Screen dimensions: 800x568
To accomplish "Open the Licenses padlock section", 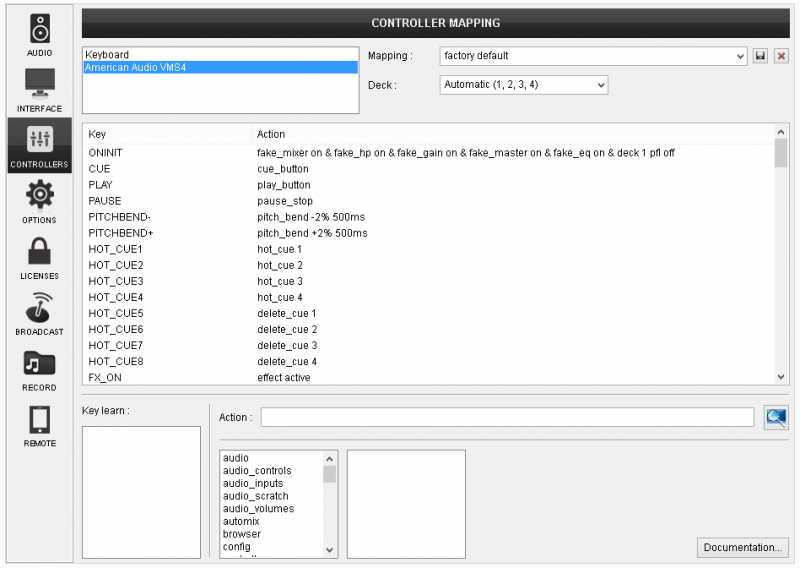I will [x=40, y=256].
